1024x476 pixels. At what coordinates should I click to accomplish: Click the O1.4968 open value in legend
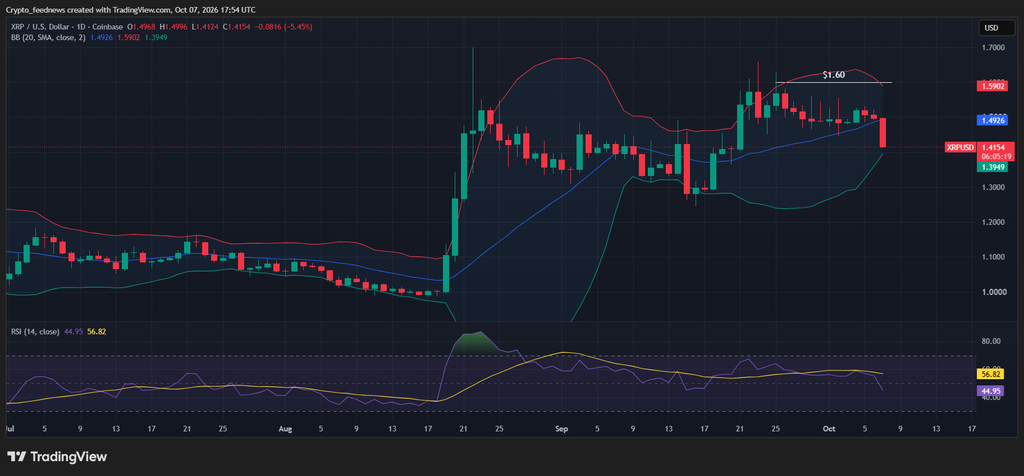tap(139, 27)
